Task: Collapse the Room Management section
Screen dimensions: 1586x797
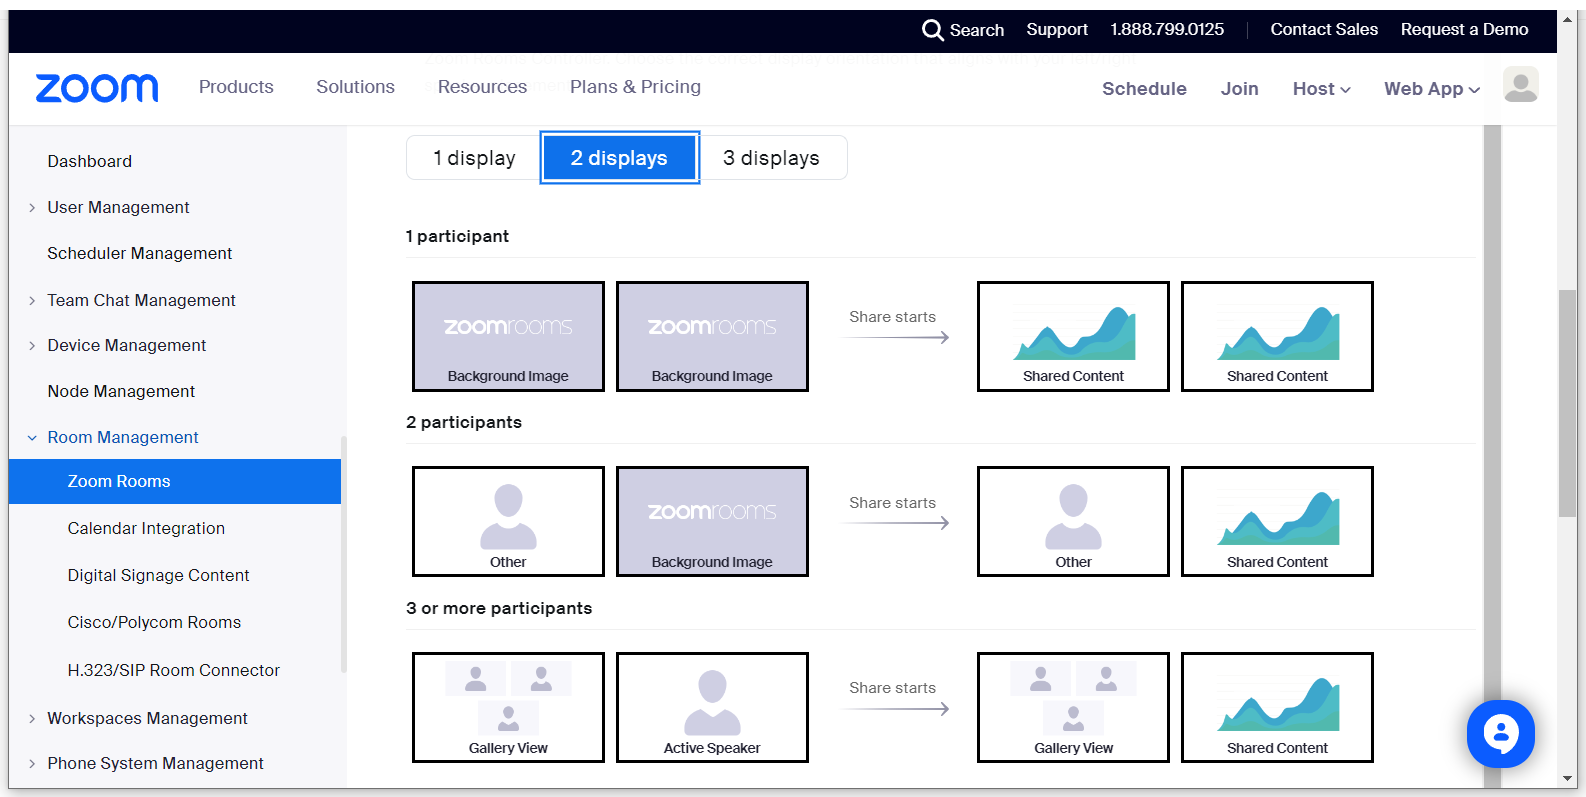Action: 122,437
